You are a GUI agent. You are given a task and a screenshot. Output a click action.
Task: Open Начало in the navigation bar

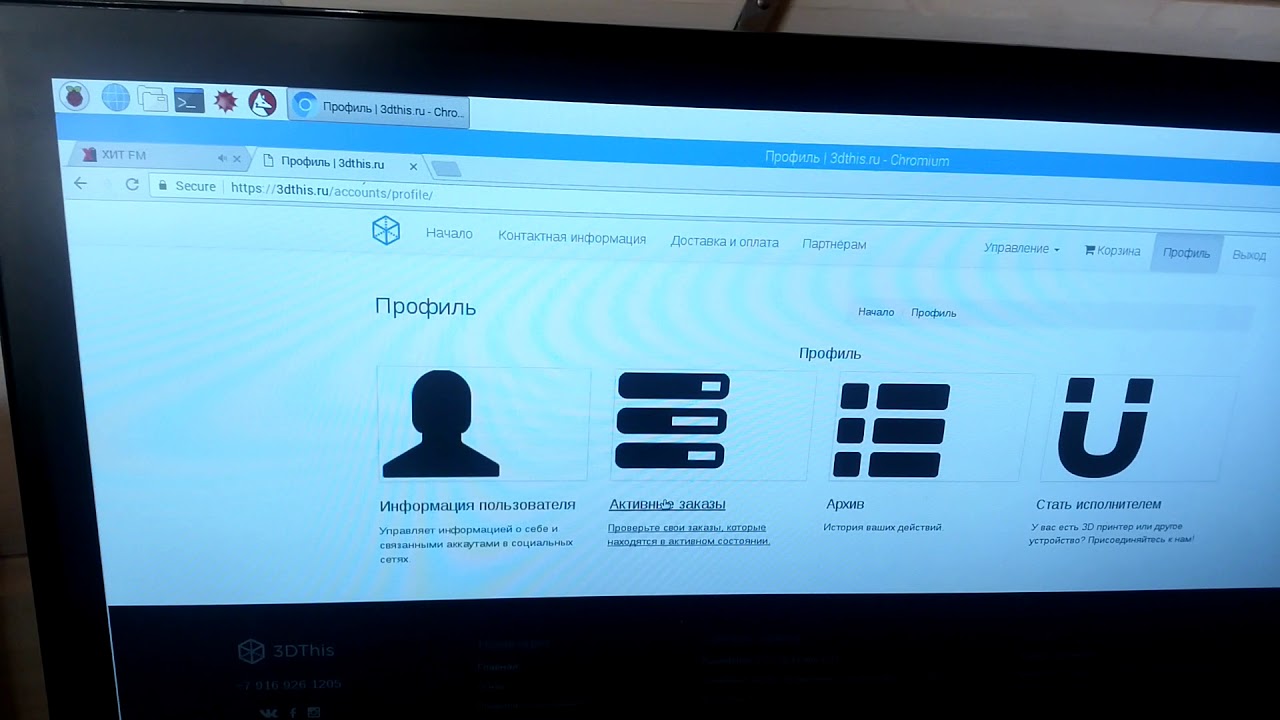(449, 233)
